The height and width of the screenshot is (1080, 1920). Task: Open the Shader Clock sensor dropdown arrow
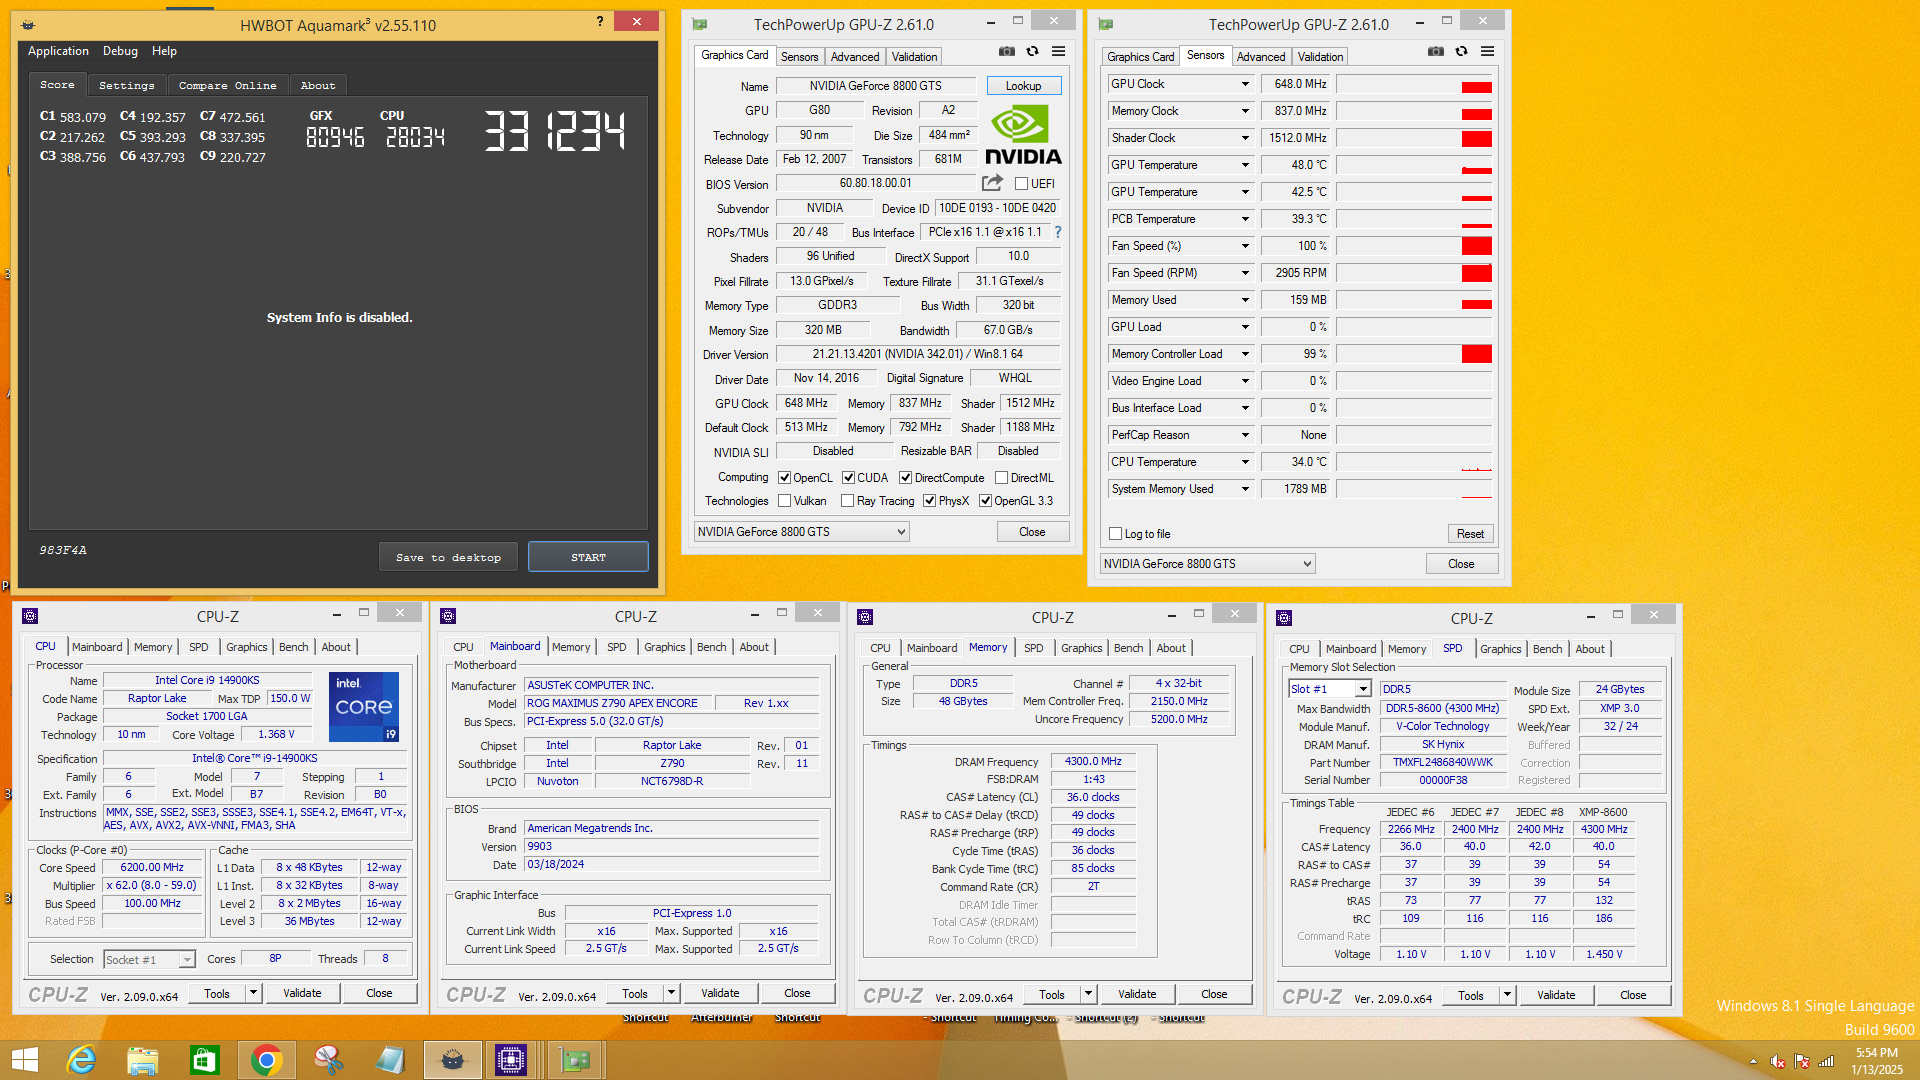point(1245,138)
